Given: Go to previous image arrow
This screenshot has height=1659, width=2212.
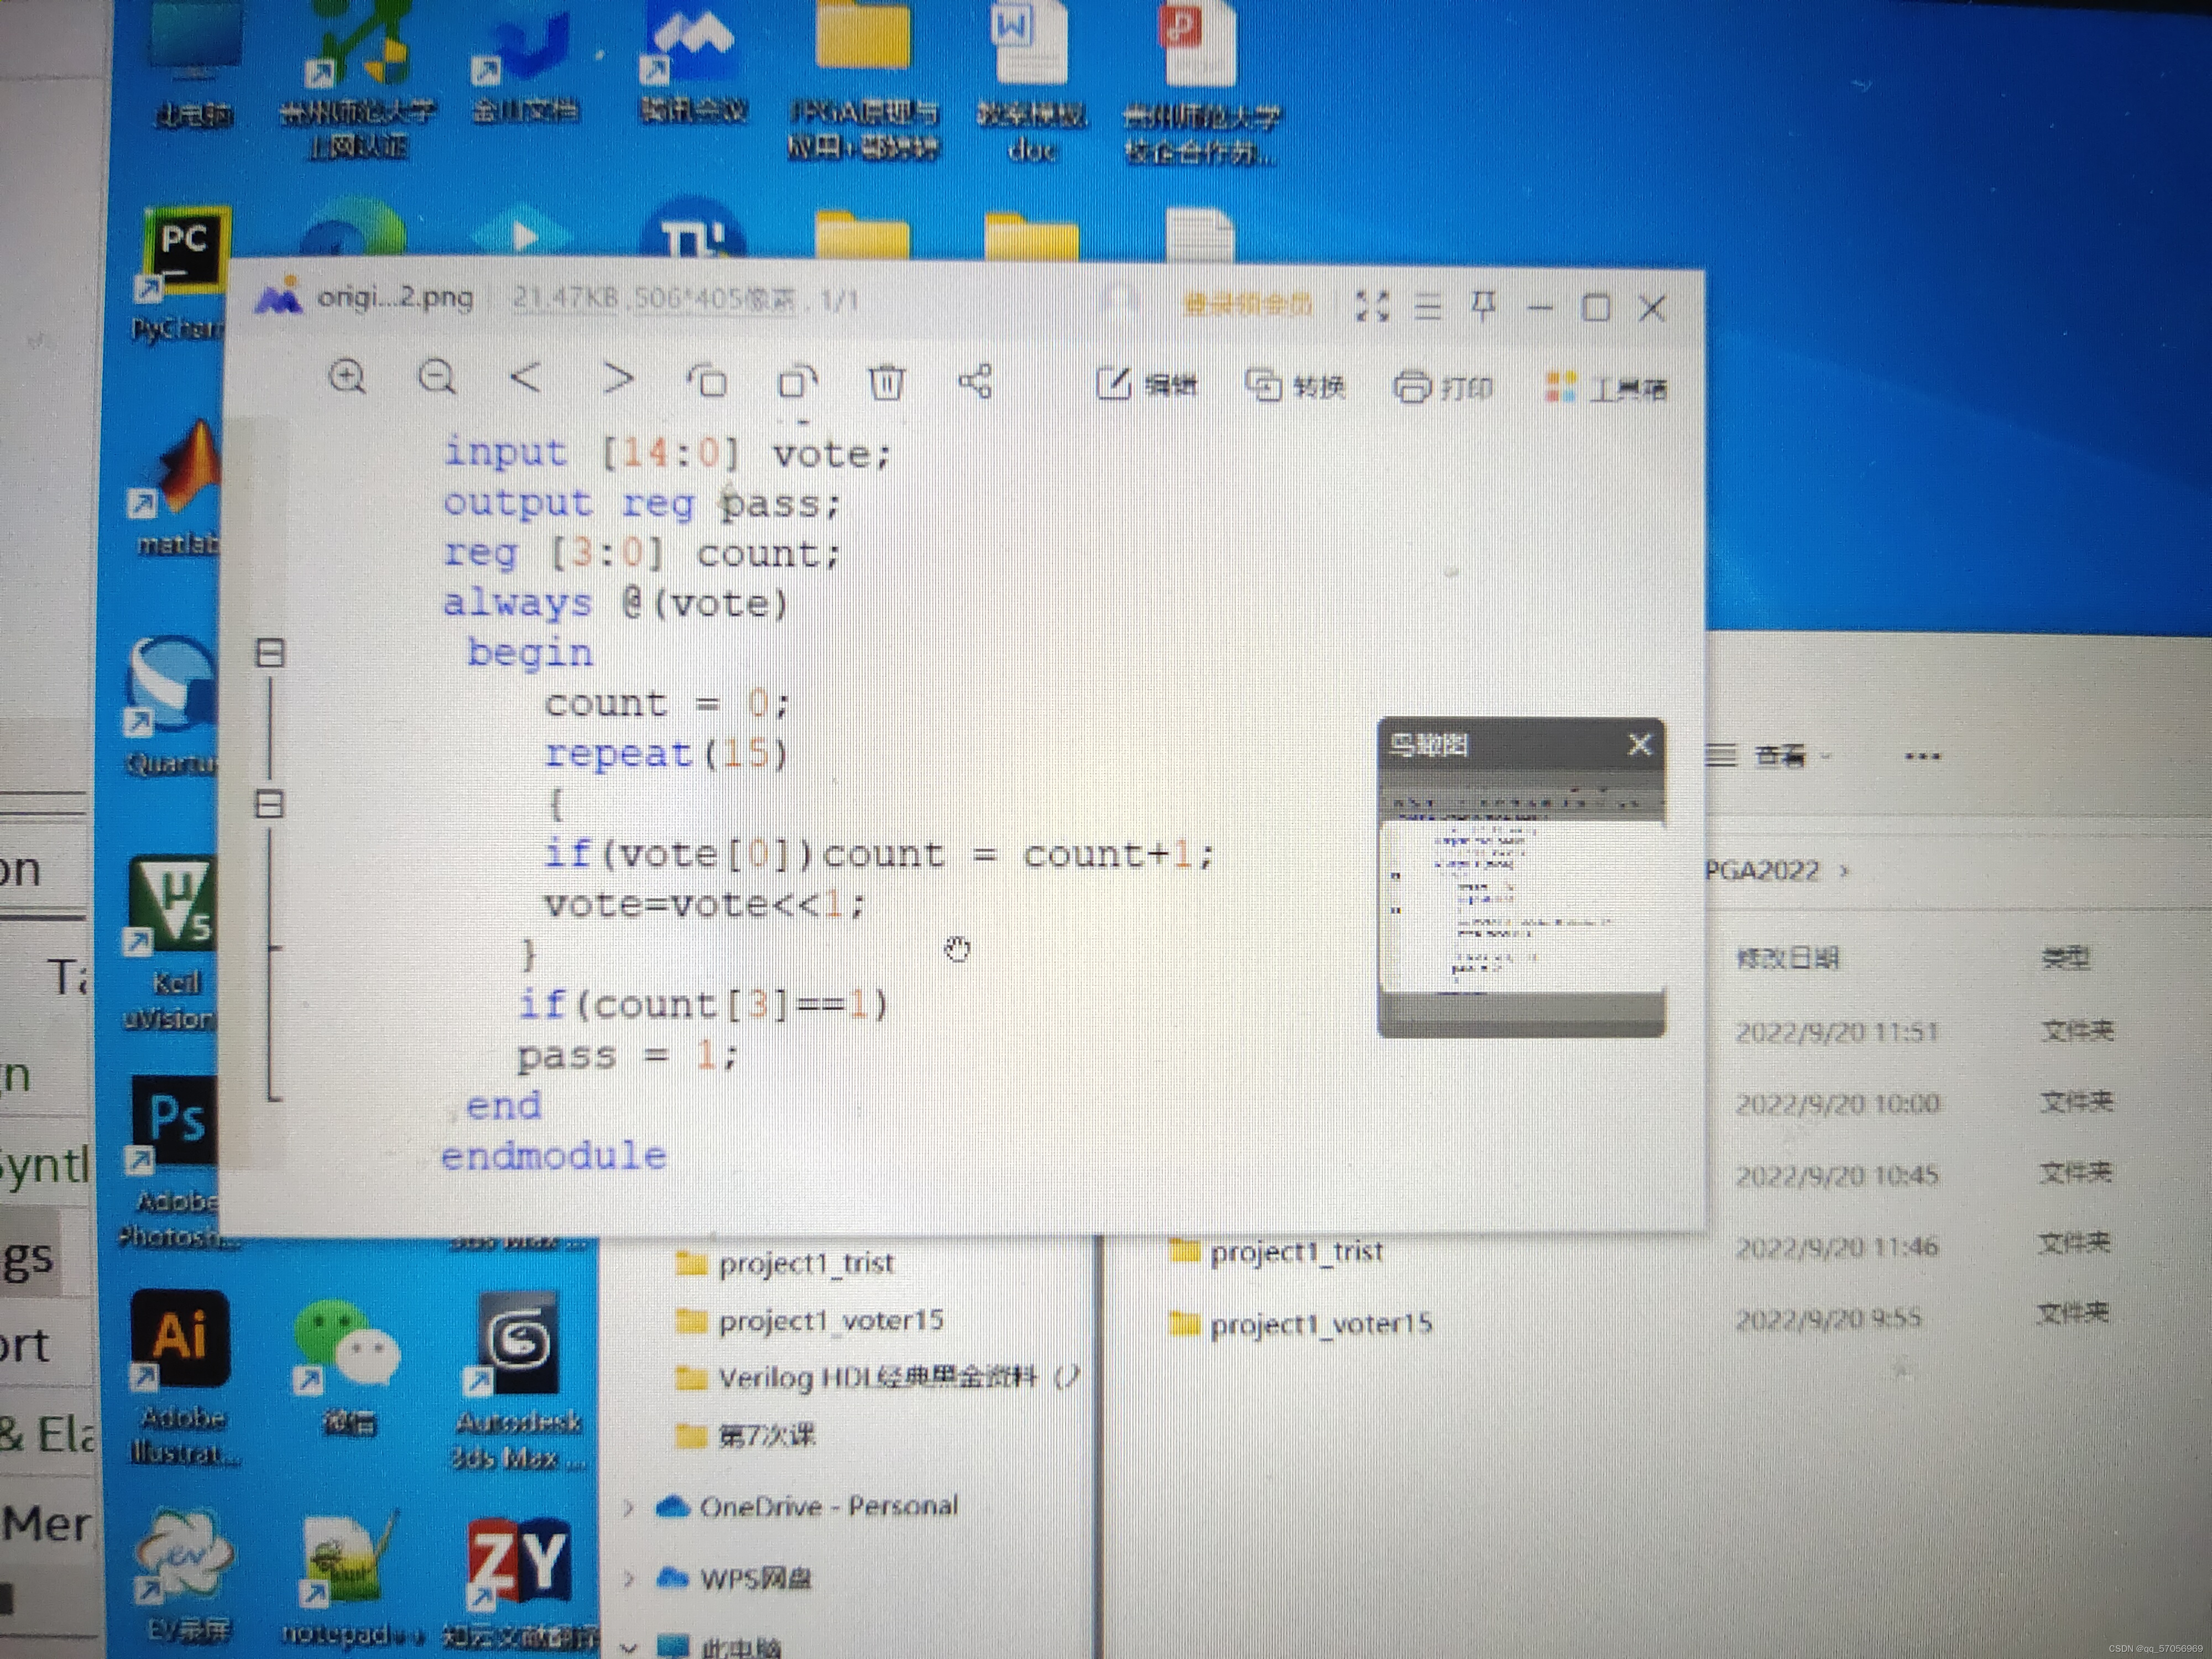Looking at the screenshot, I should coord(526,378).
